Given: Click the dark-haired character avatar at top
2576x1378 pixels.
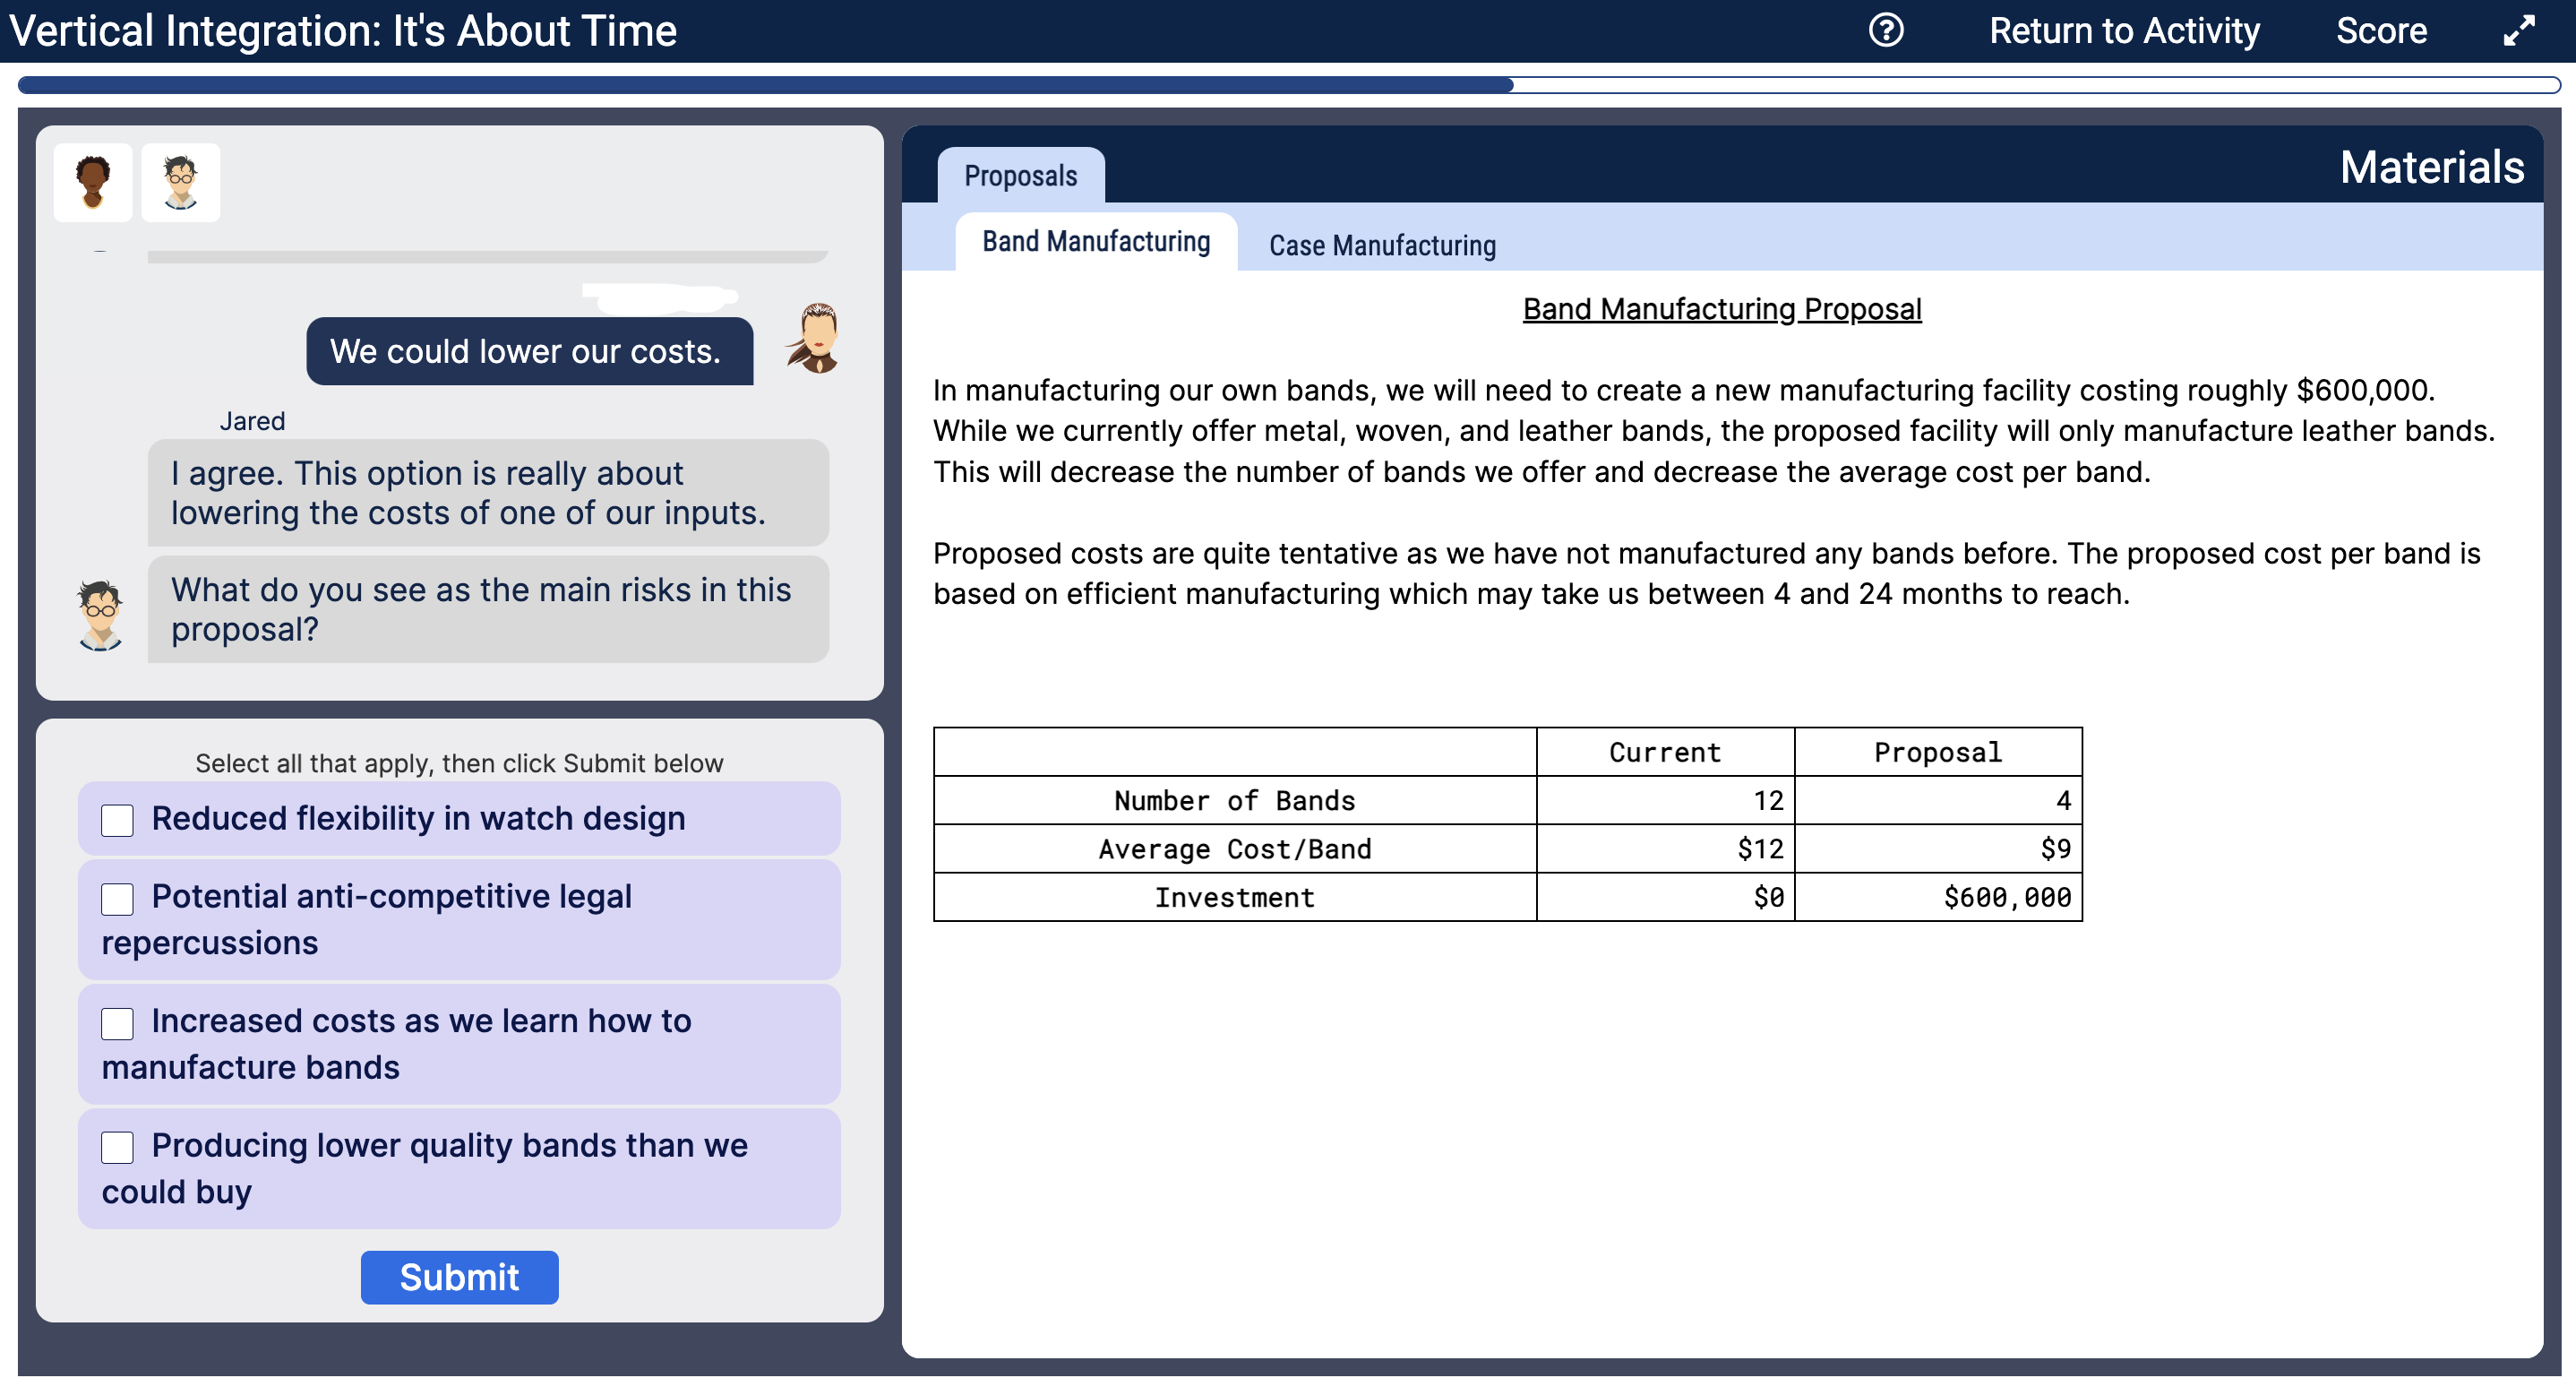Looking at the screenshot, I should tap(93, 182).
